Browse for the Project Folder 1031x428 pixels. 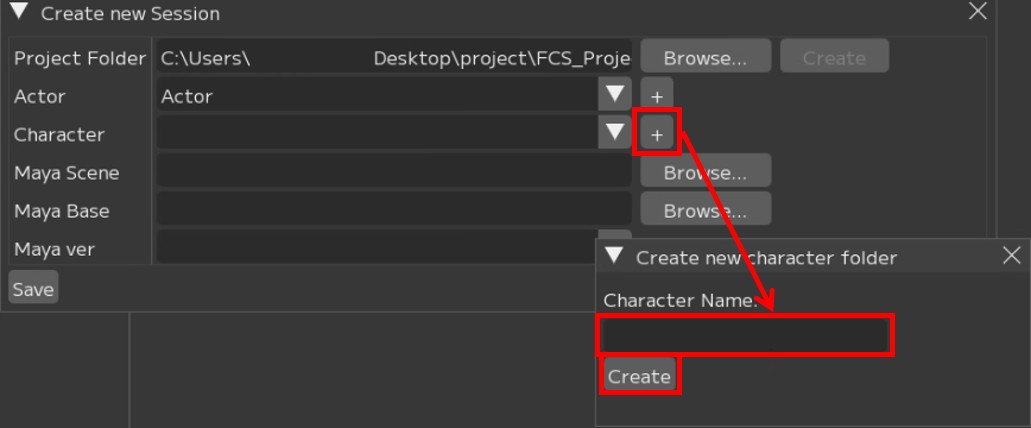point(705,58)
